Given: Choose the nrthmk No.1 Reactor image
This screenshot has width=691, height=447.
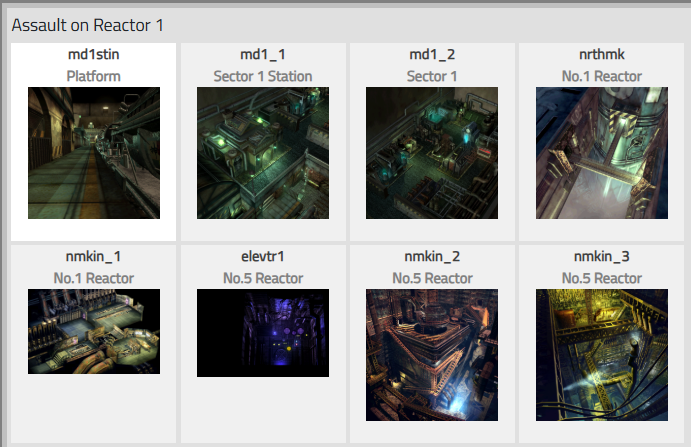Looking at the screenshot, I should point(602,153).
